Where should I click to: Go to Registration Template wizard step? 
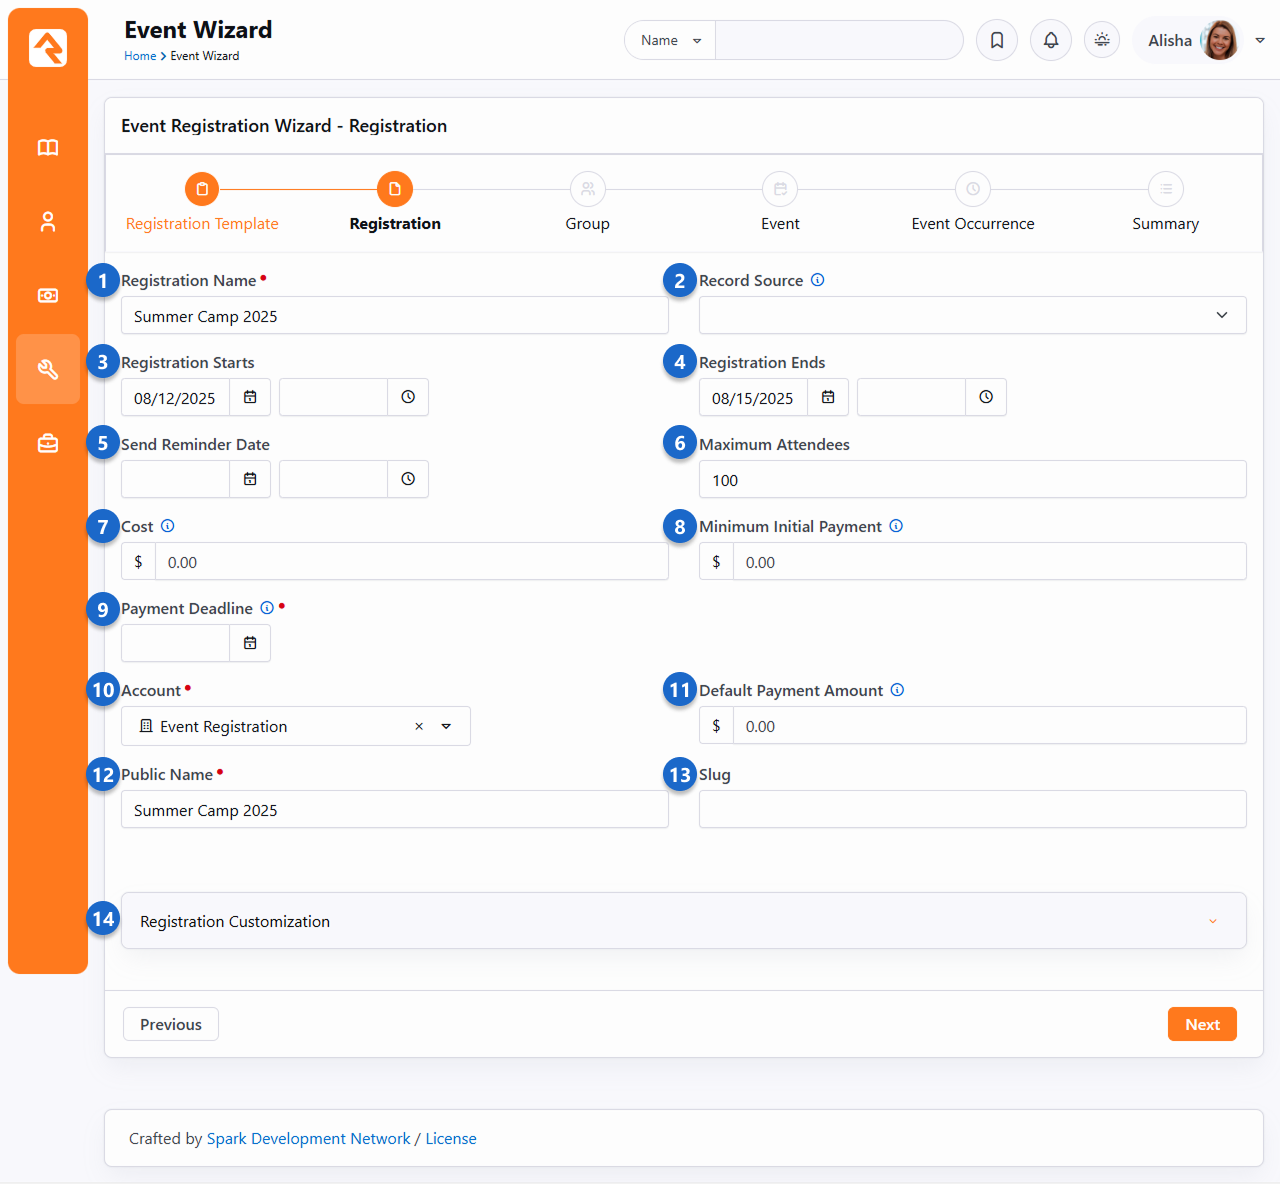pos(202,190)
